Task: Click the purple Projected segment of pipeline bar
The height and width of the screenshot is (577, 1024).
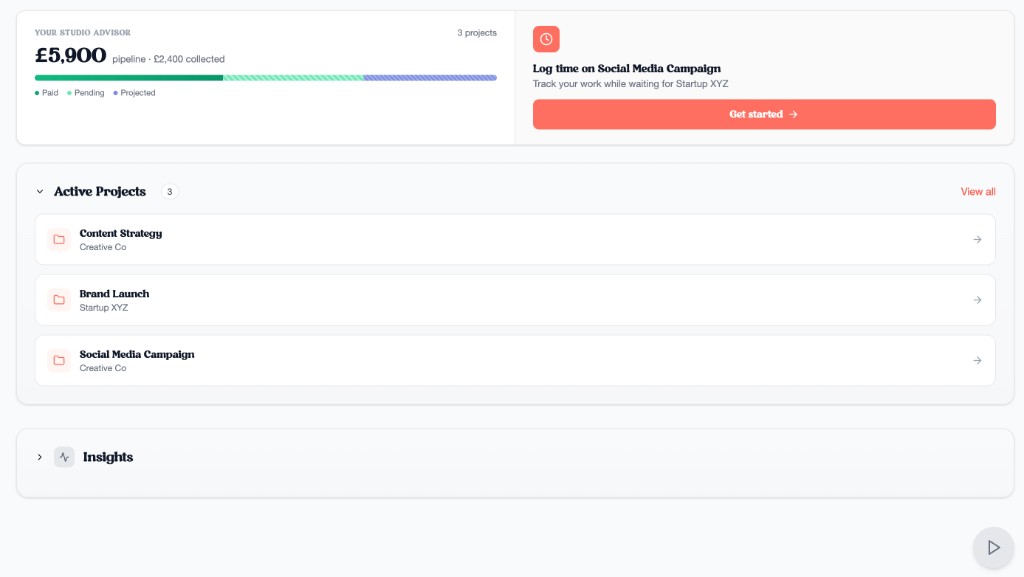Action: pos(429,77)
